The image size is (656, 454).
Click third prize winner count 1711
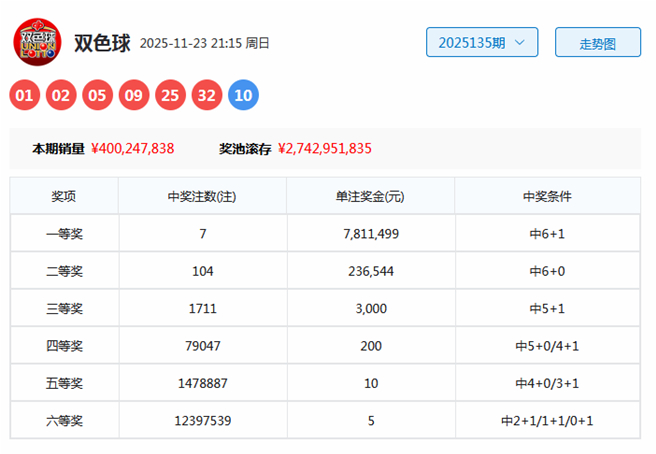click(203, 308)
